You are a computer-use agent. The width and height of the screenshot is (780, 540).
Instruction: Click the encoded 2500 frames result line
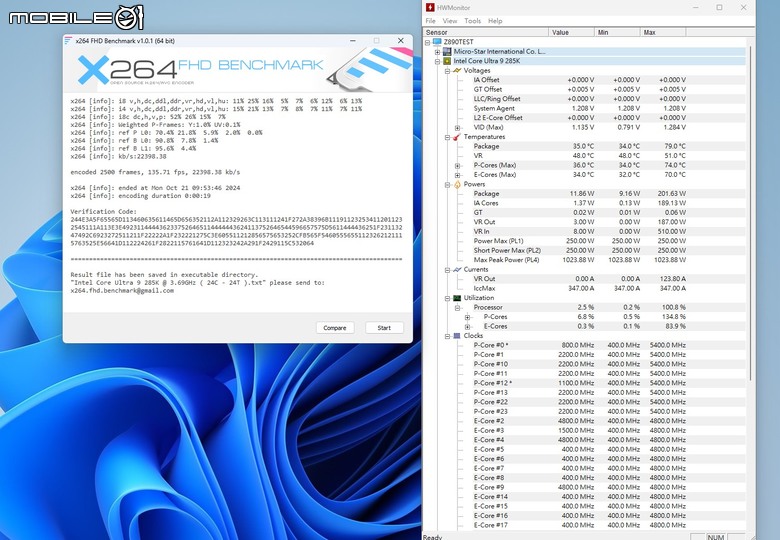155,173
